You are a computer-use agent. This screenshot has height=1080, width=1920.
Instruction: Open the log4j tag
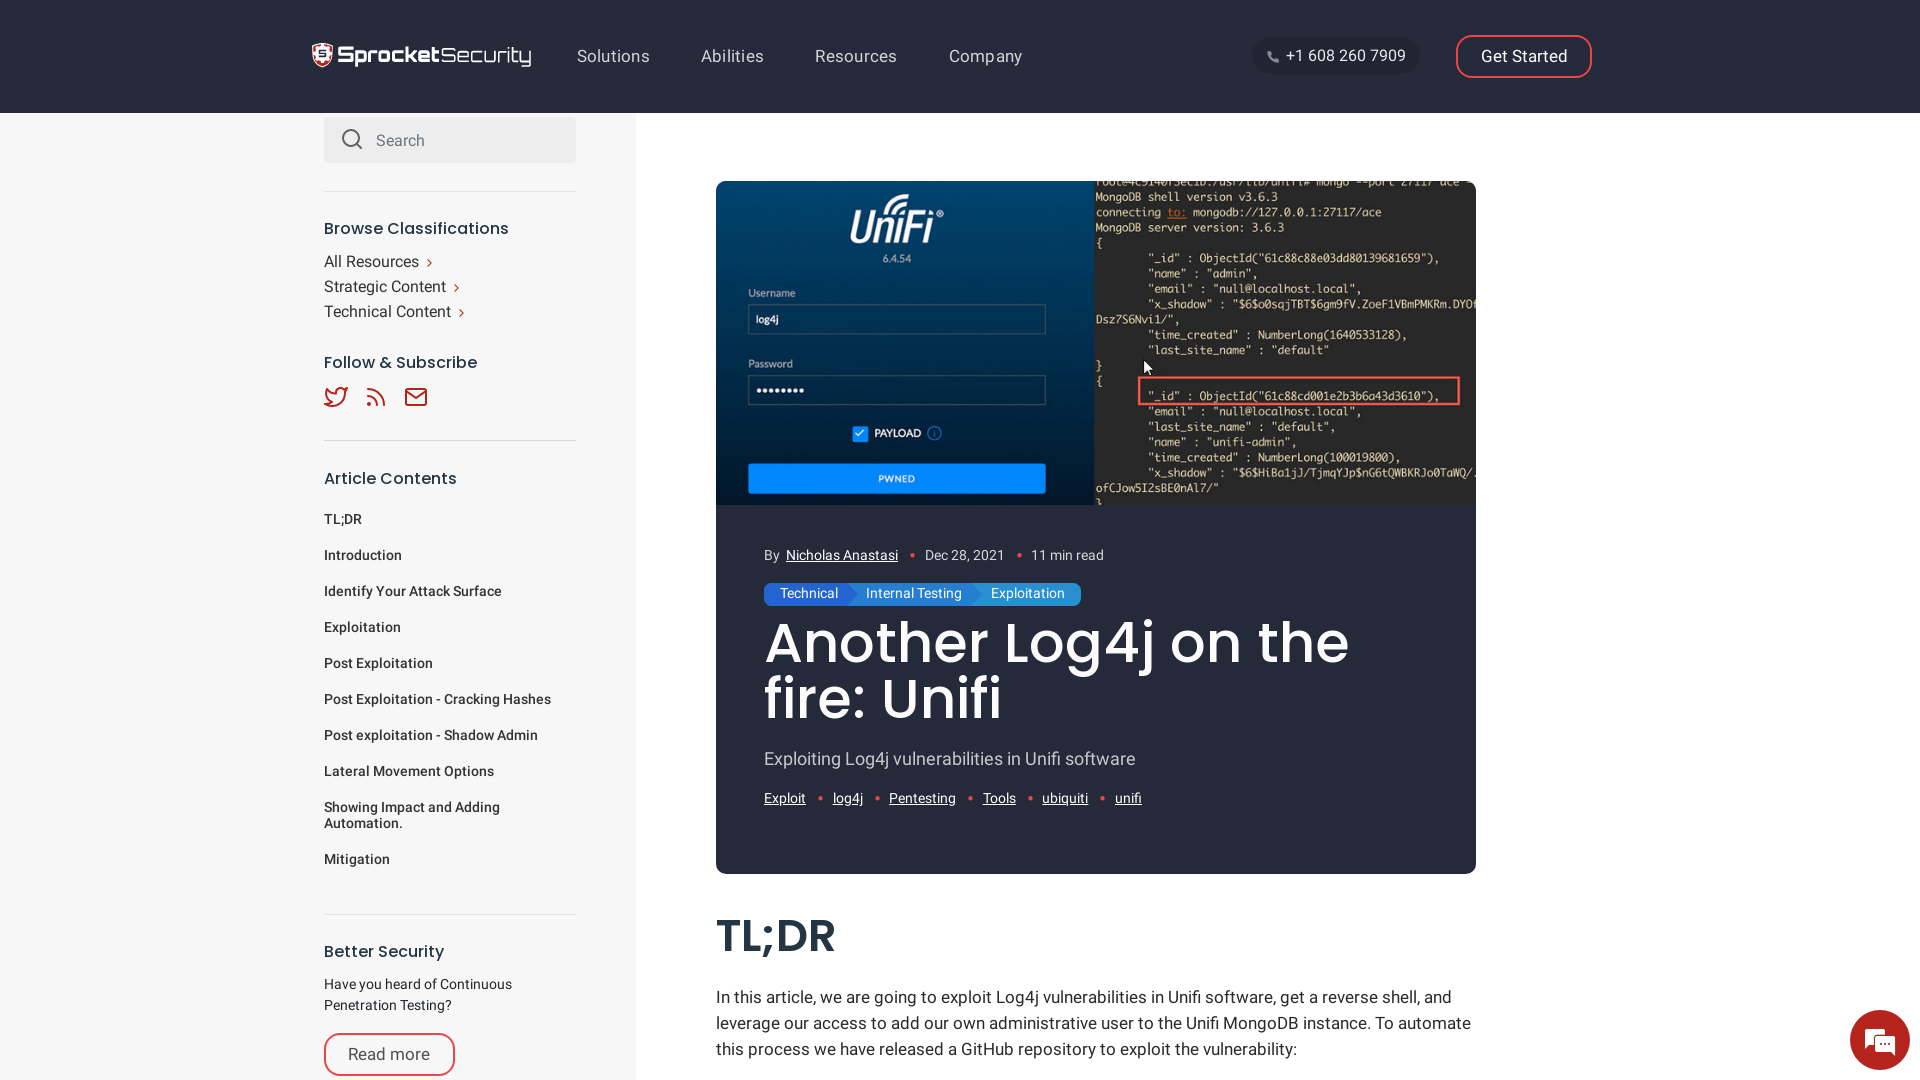tap(848, 798)
